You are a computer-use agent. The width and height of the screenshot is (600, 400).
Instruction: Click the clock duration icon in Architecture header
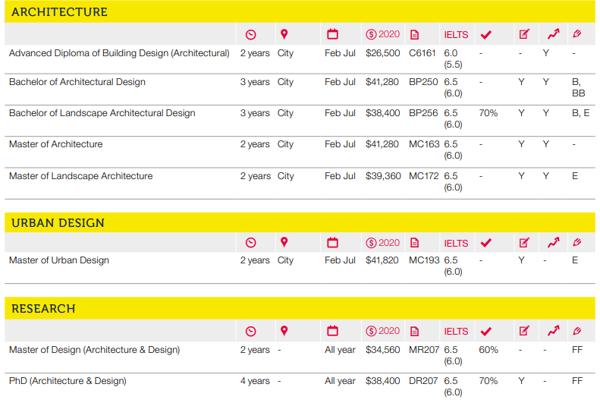click(x=251, y=35)
